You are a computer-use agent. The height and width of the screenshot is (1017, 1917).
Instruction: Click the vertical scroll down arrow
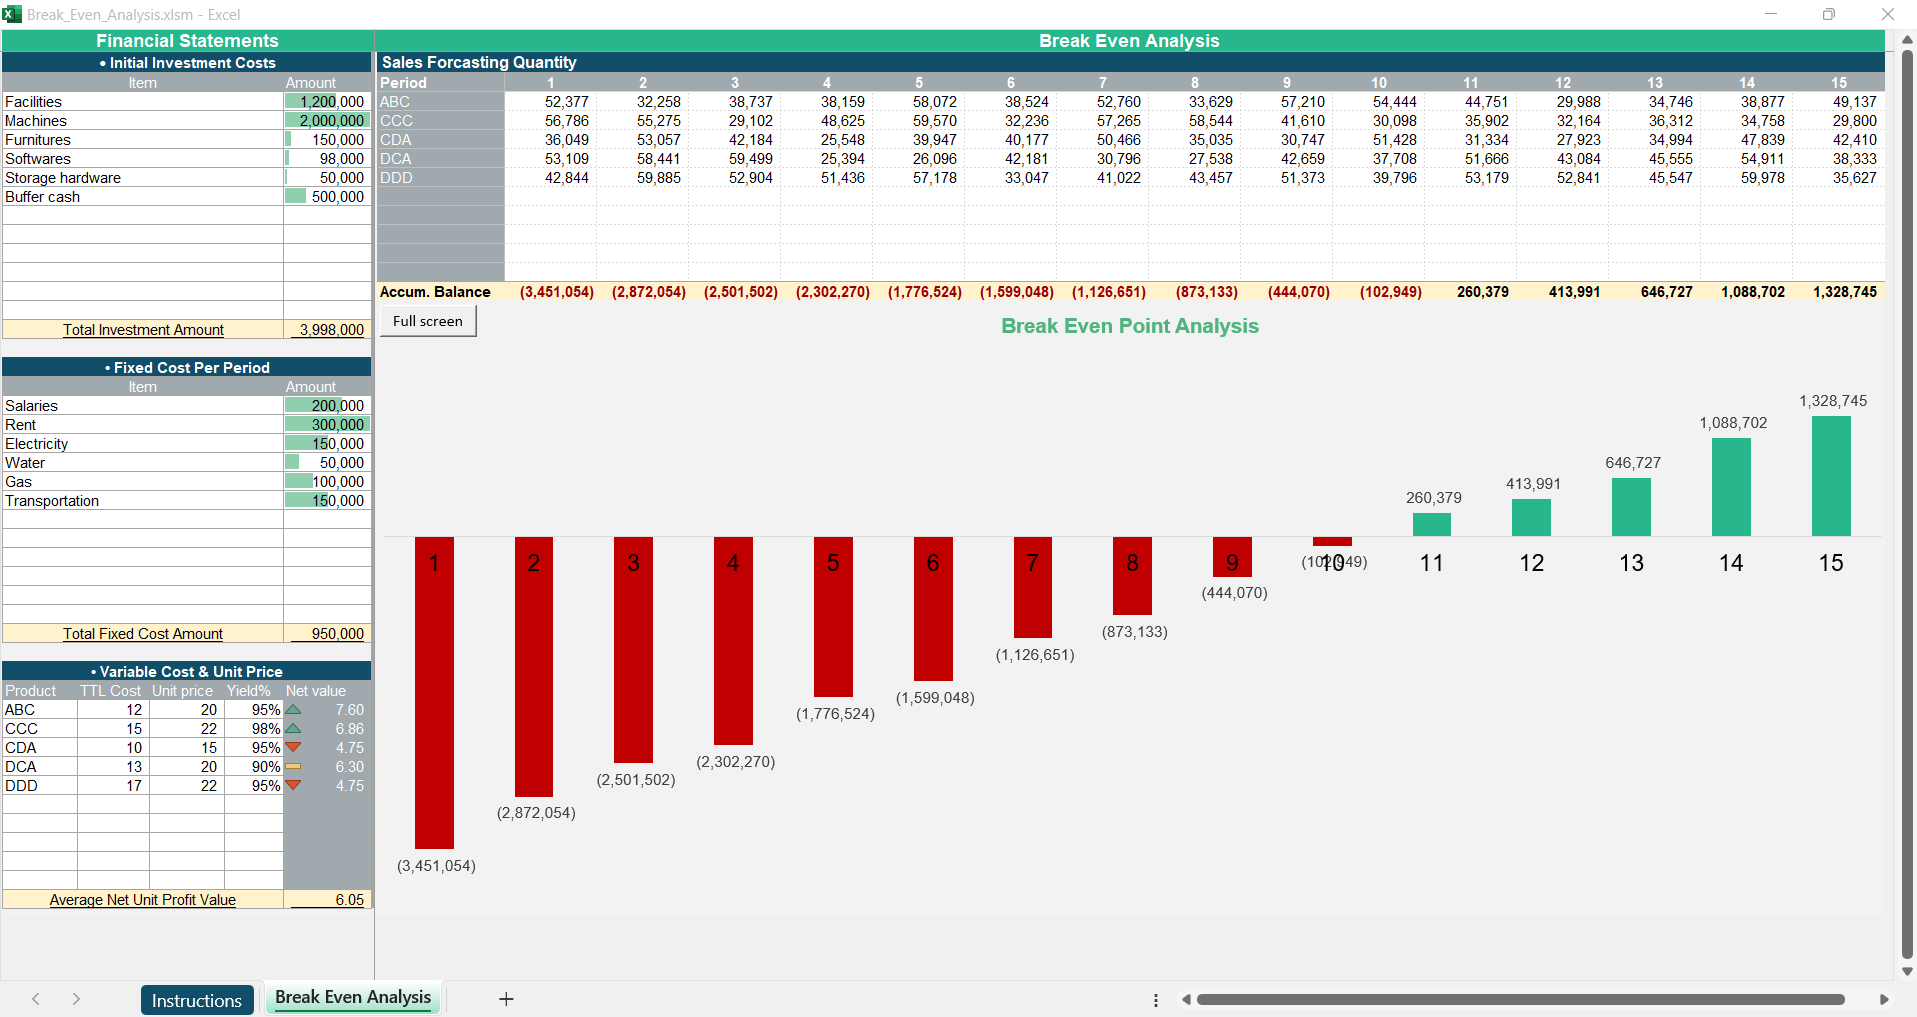[1907, 971]
